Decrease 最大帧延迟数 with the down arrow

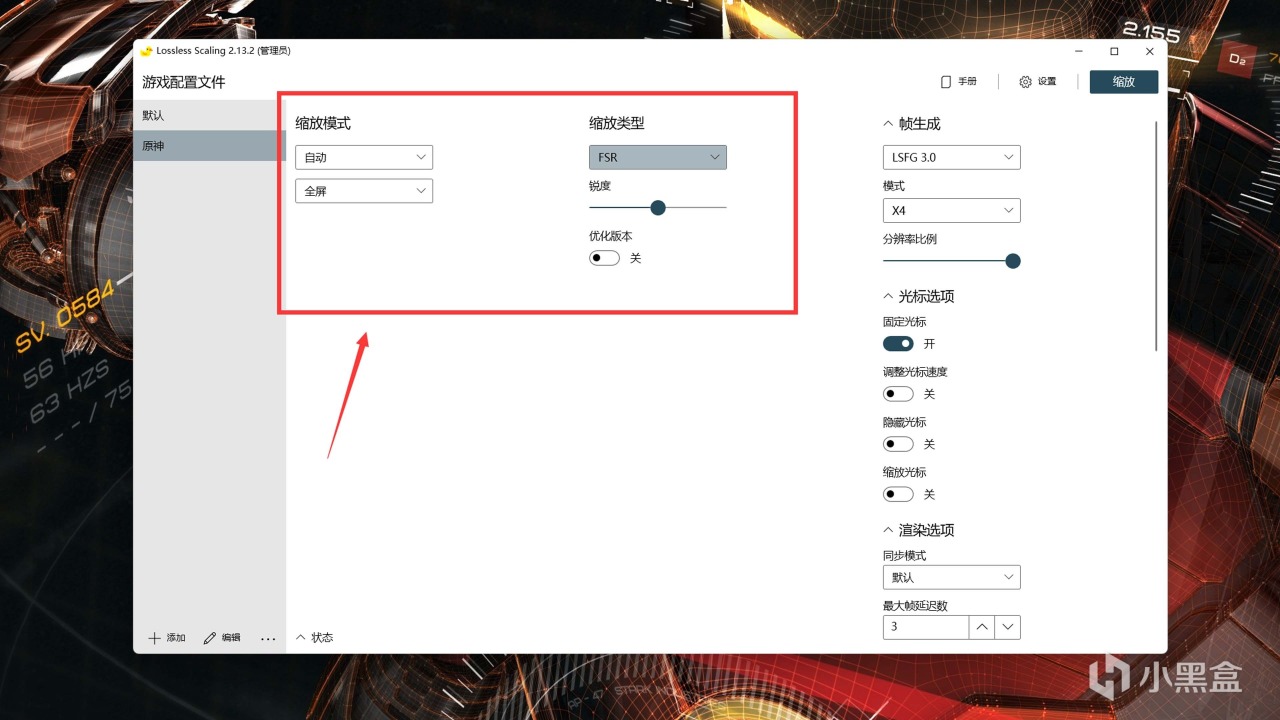pyautogui.click(x=1008, y=627)
